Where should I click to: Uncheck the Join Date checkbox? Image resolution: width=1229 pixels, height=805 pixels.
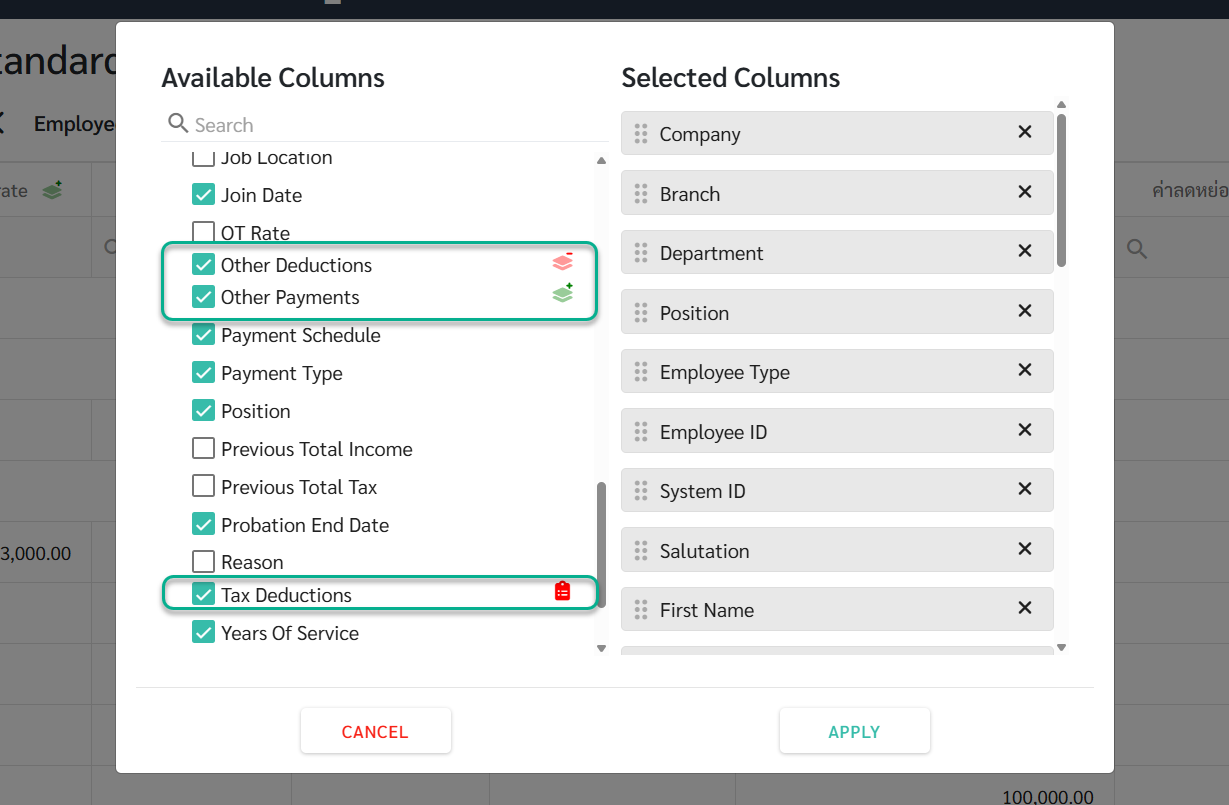tap(203, 195)
